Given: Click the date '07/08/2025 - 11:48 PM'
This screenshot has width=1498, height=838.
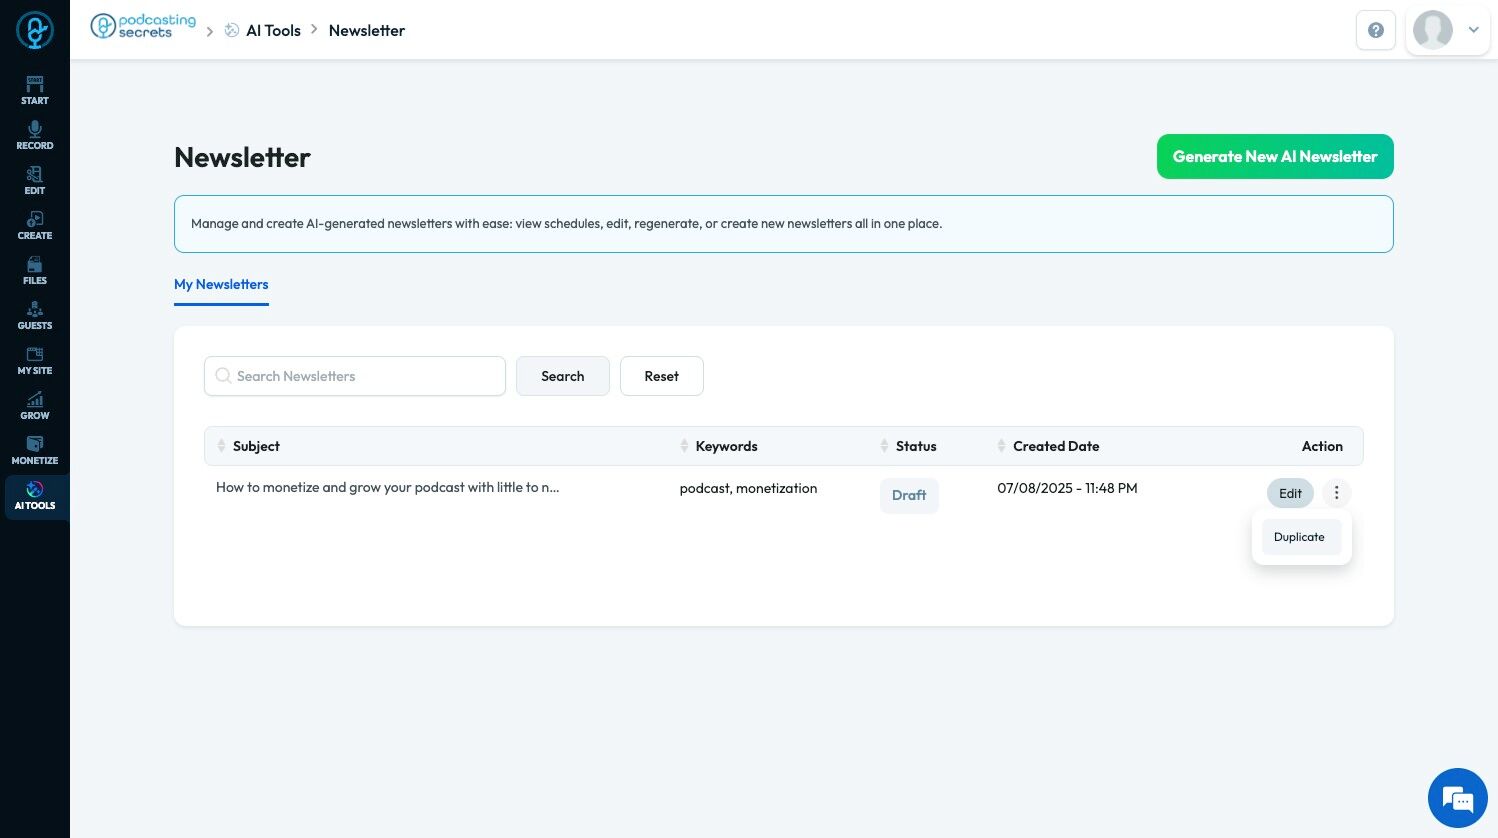Looking at the screenshot, I should 1067,488.
